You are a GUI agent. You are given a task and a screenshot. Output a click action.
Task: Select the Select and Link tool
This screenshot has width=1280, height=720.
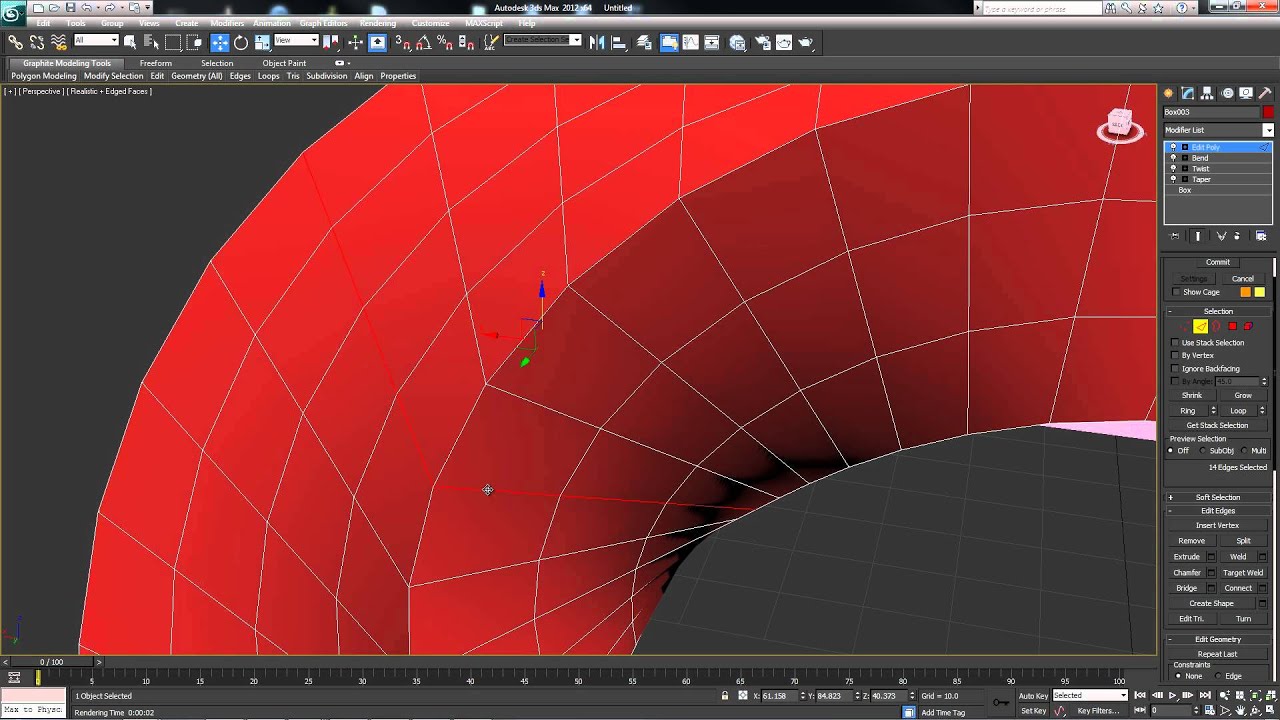click(15, 42)
